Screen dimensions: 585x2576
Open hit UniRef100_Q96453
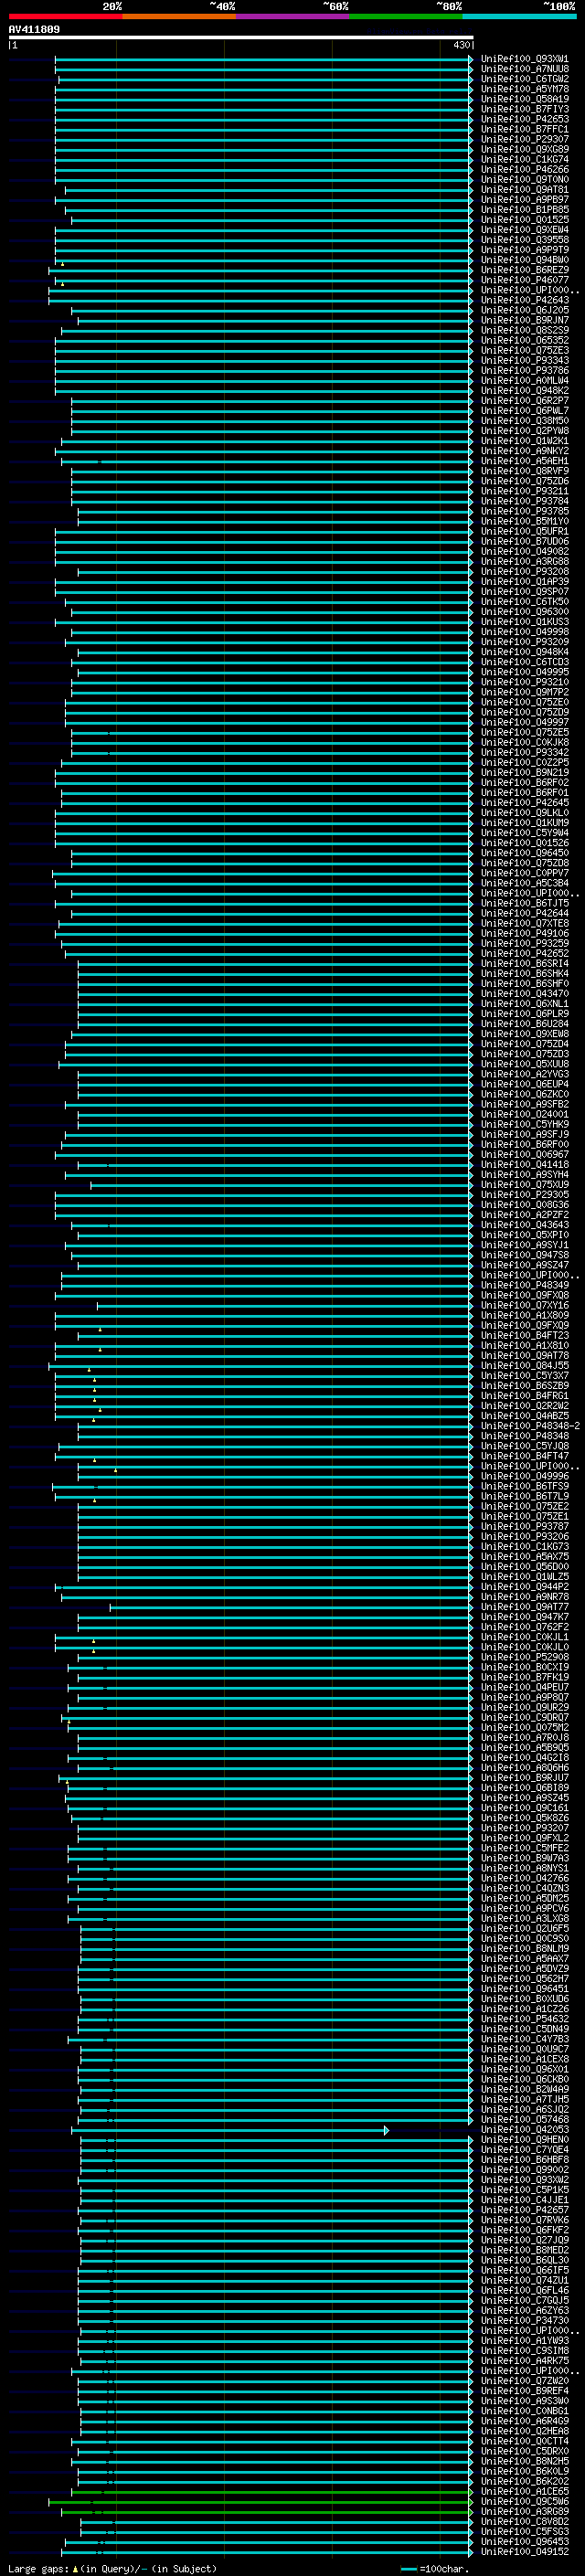click(x=524, y=2542)
